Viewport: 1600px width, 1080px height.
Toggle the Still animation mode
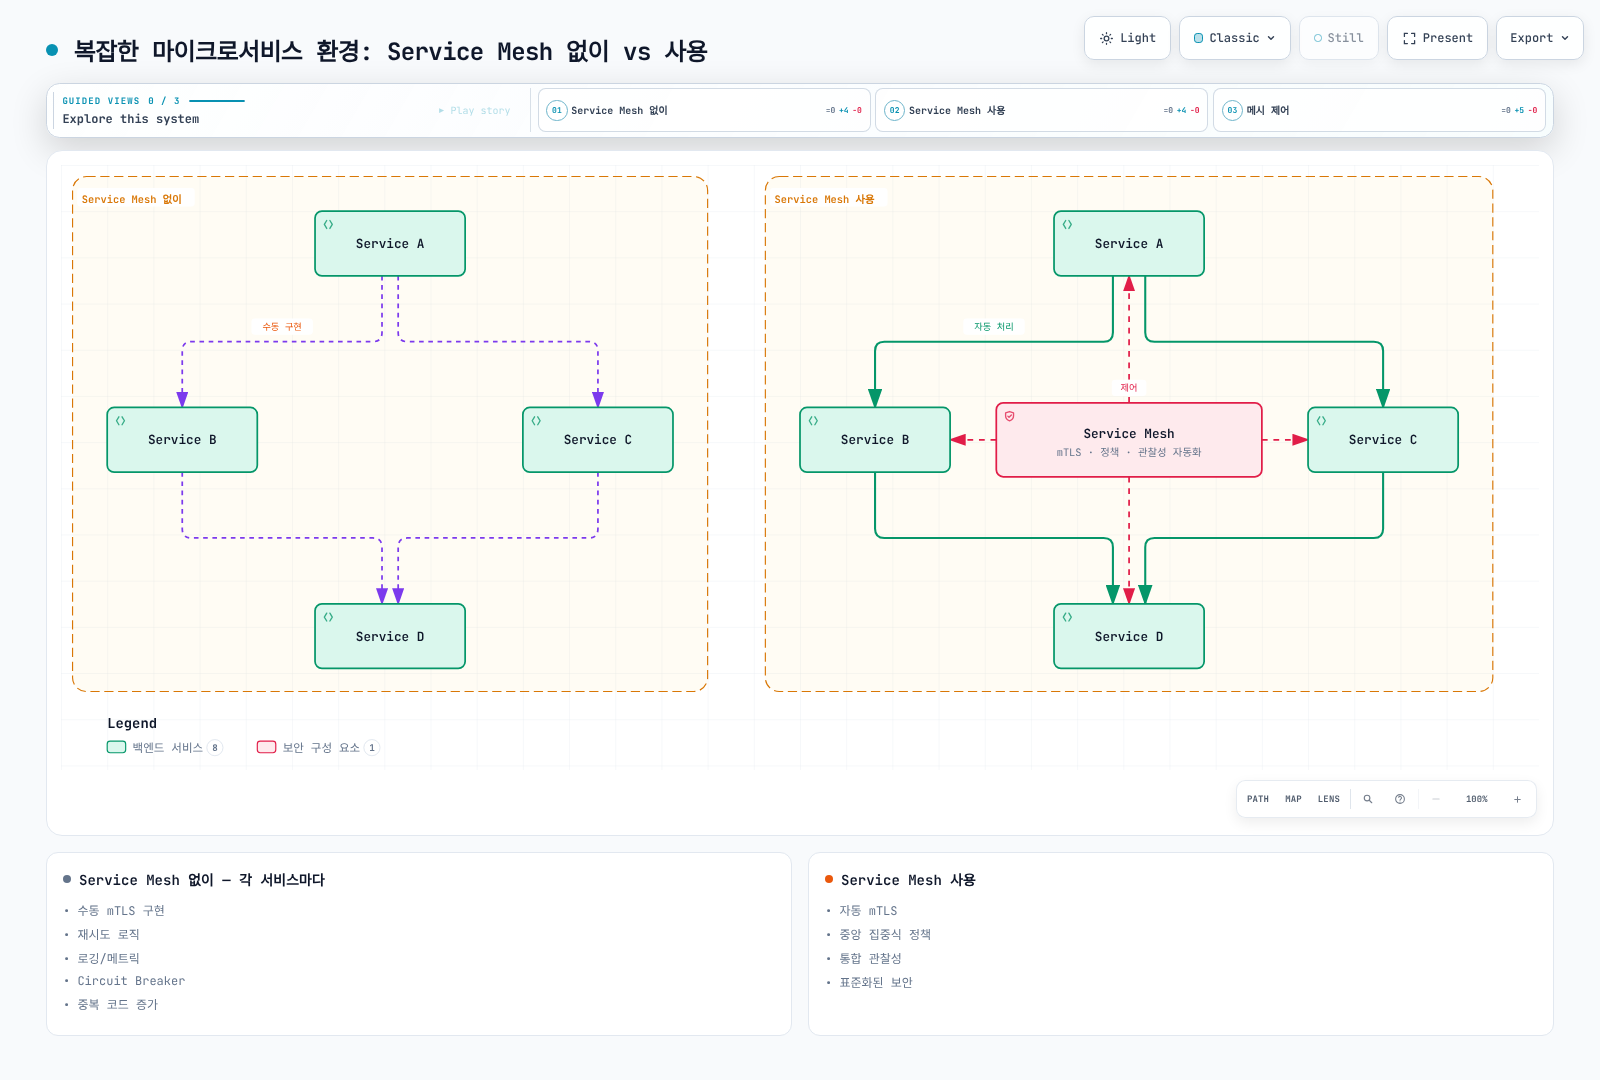[x=1338, y=38]
